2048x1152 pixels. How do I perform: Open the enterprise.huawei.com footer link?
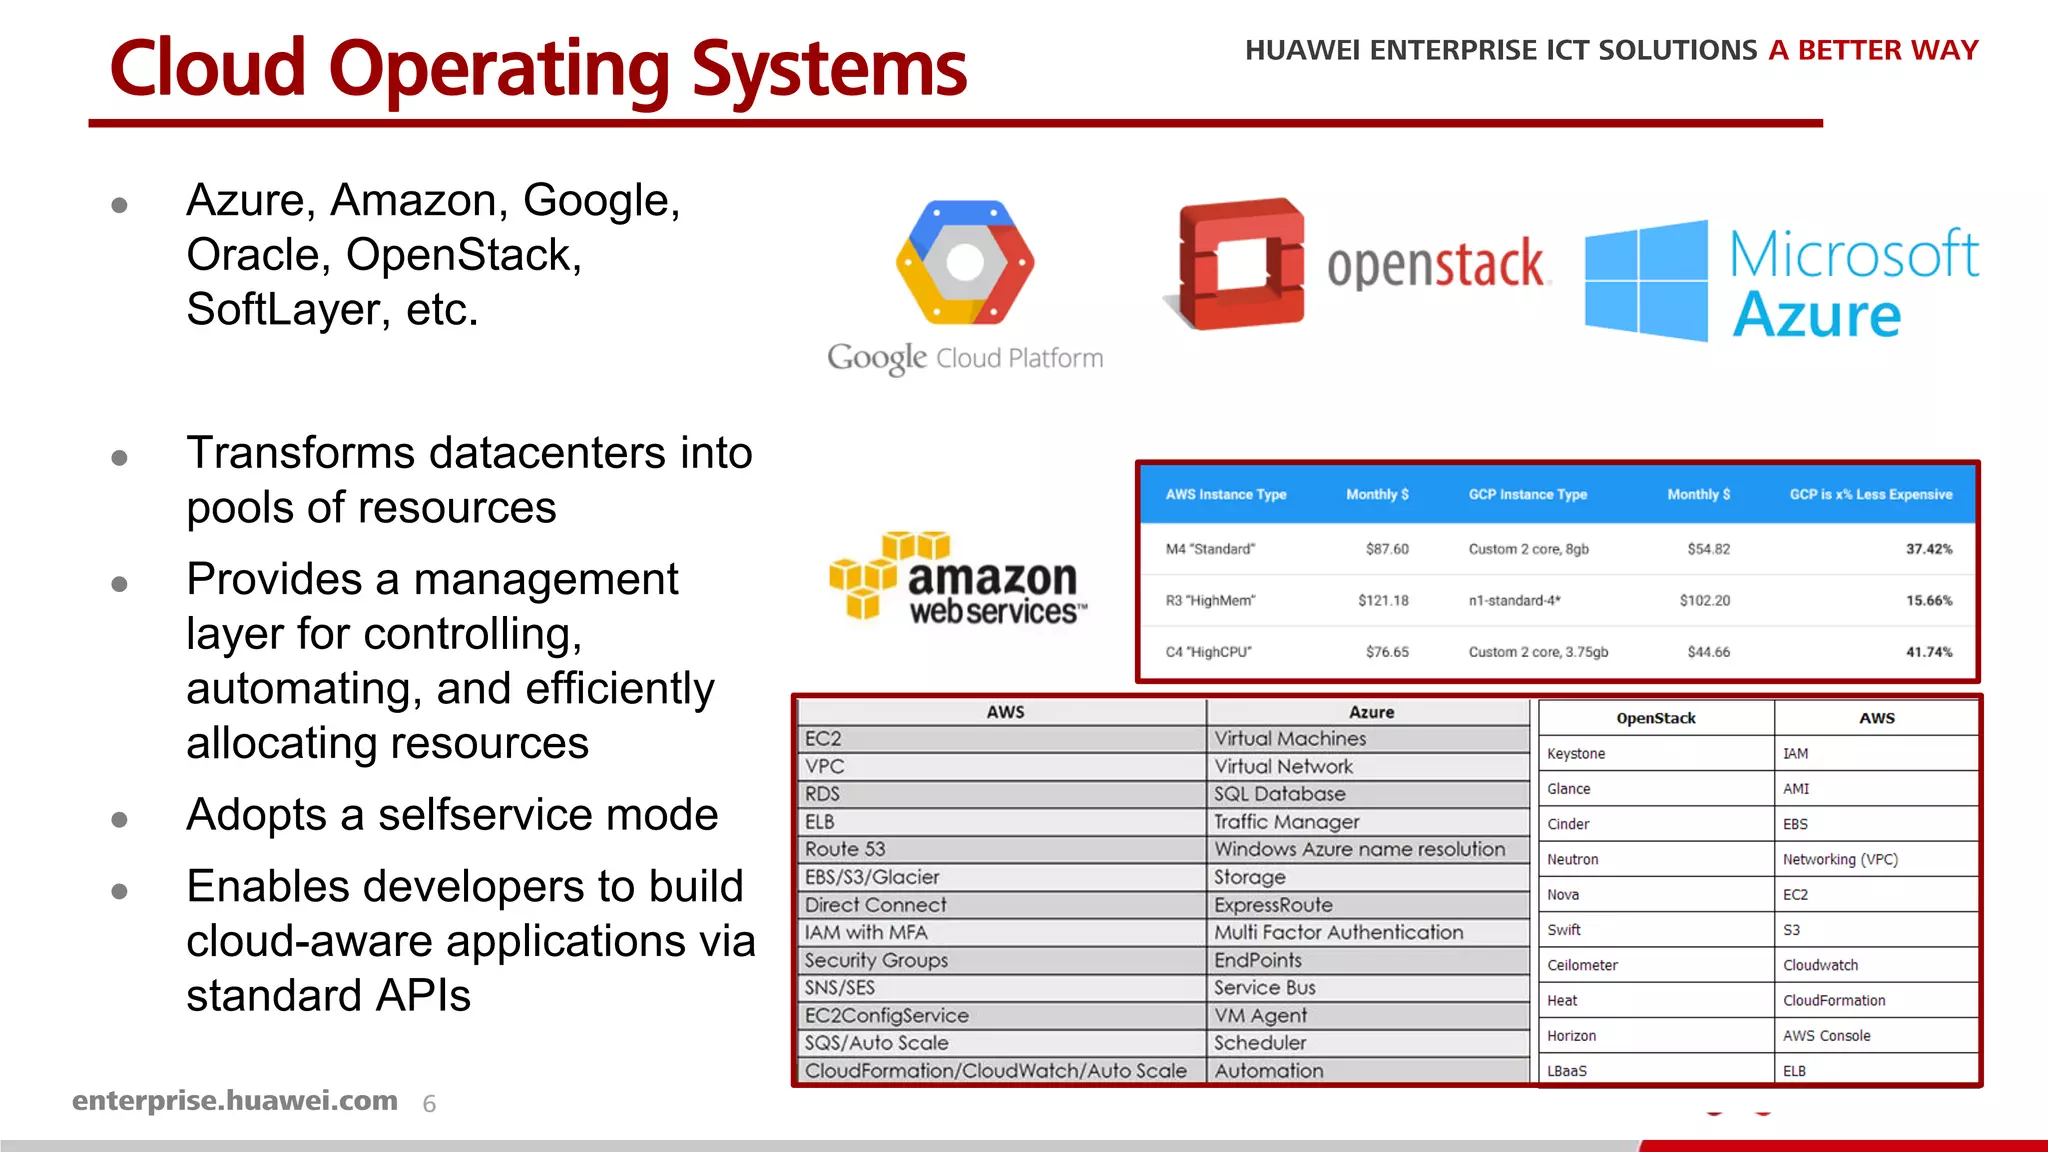point(235,1100)
